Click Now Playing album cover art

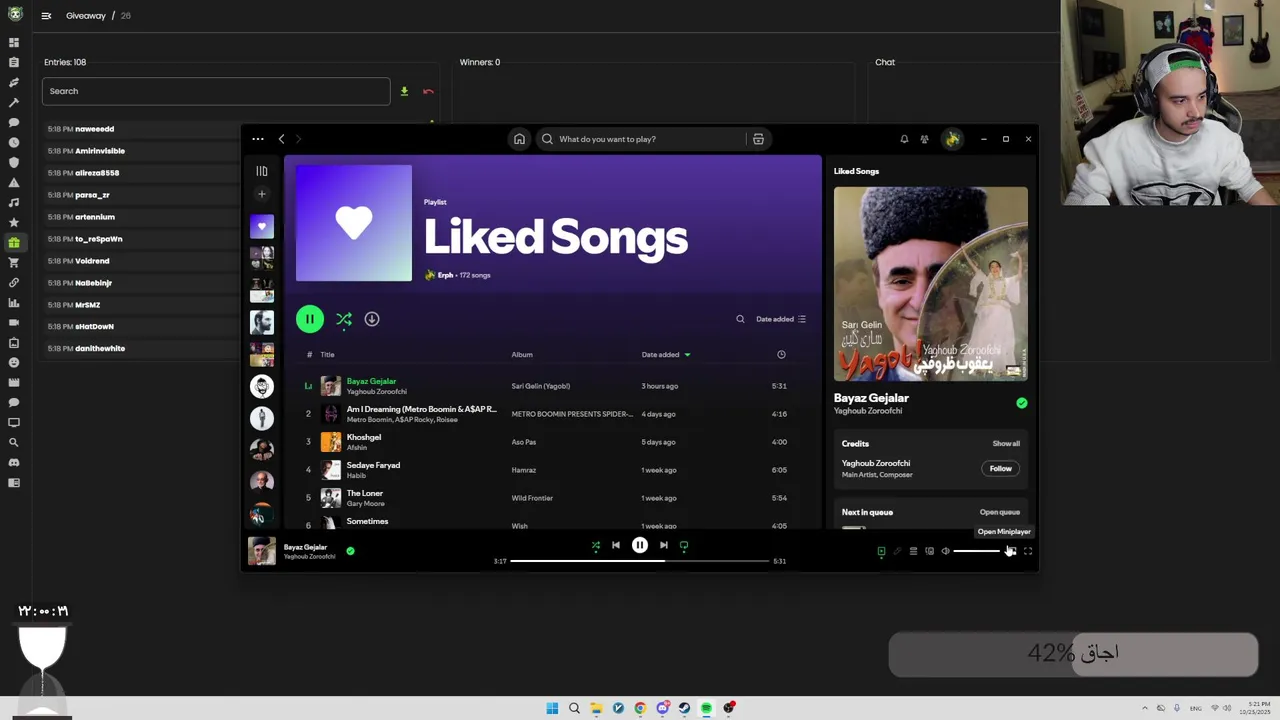(x=931, y=283)
